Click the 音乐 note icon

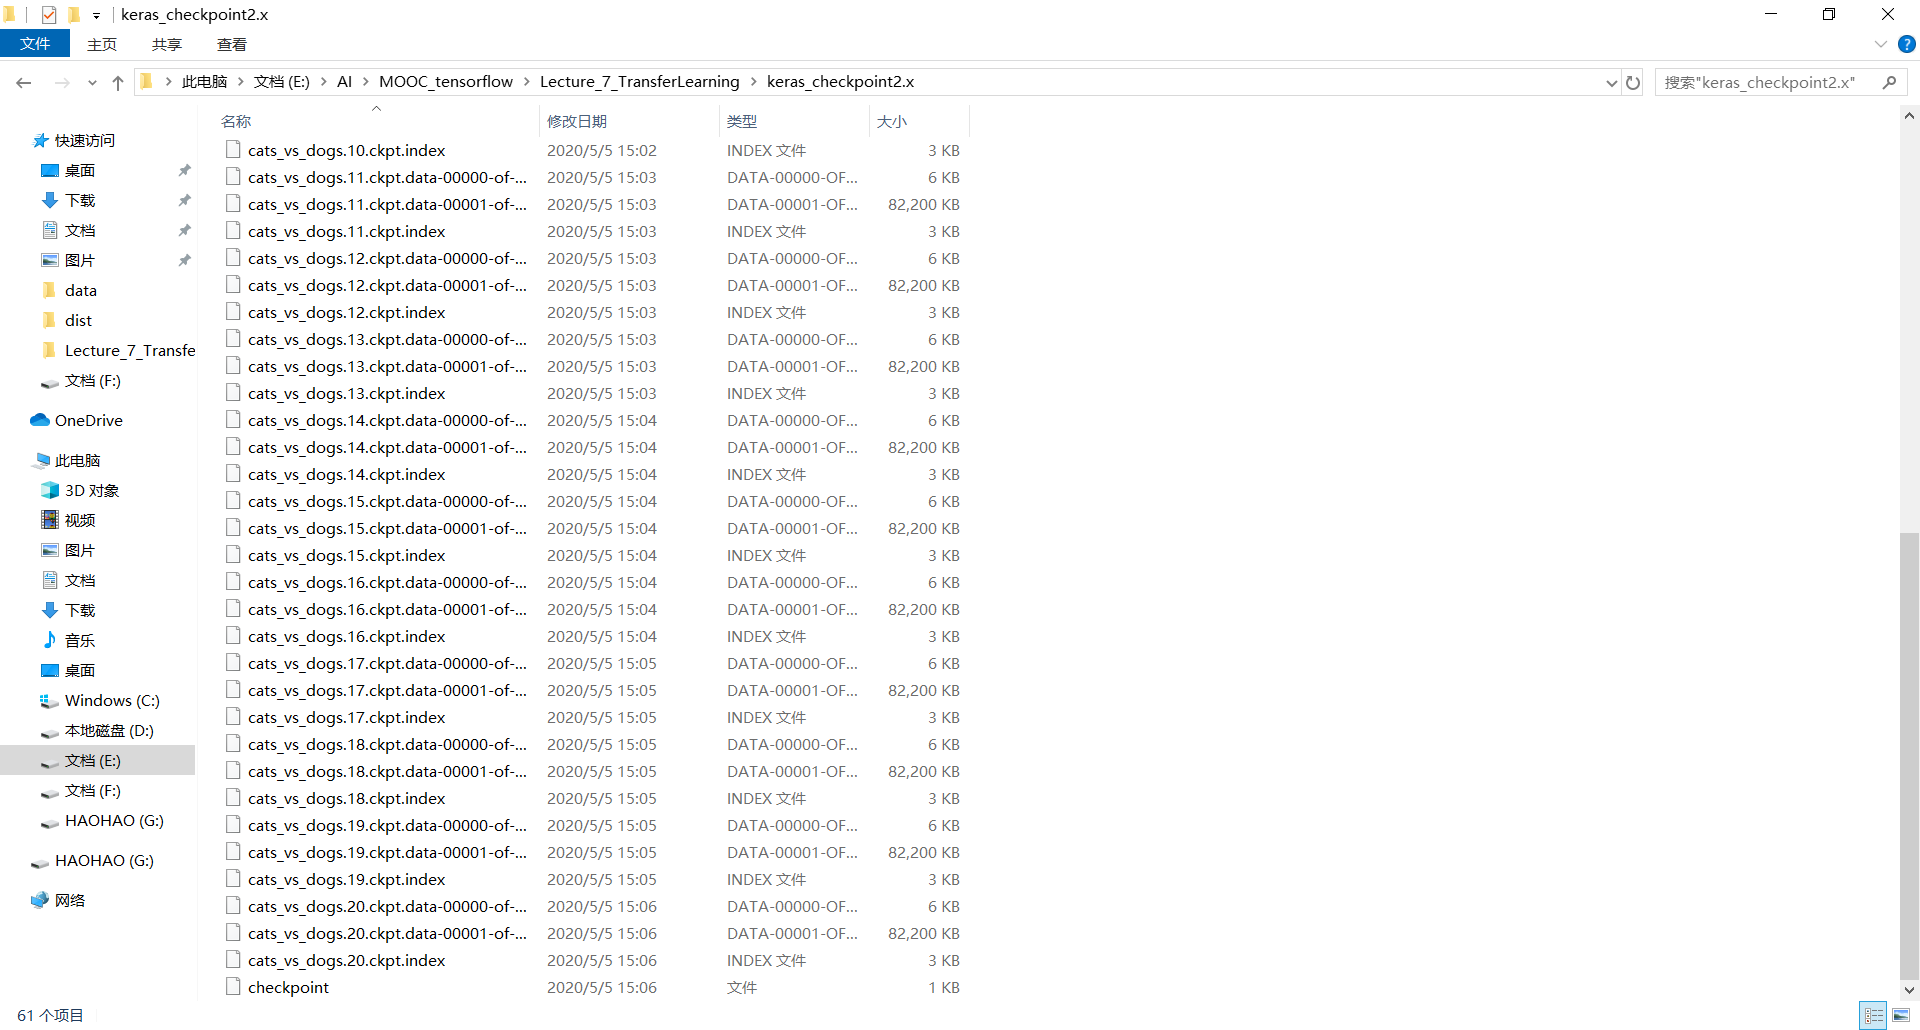tap(50, 640)
